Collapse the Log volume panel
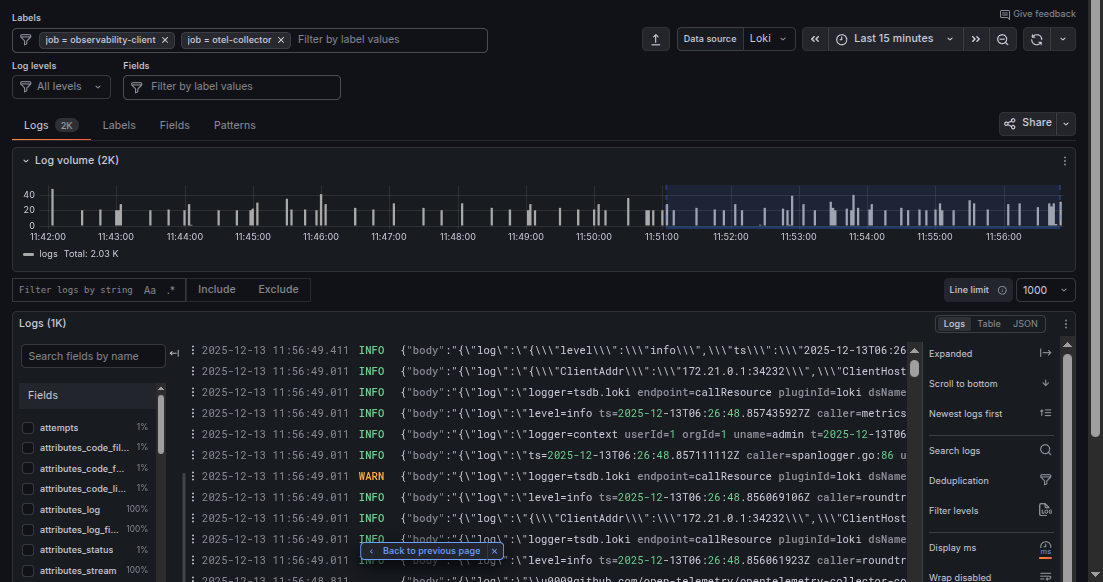 click(x=26, y=161)
